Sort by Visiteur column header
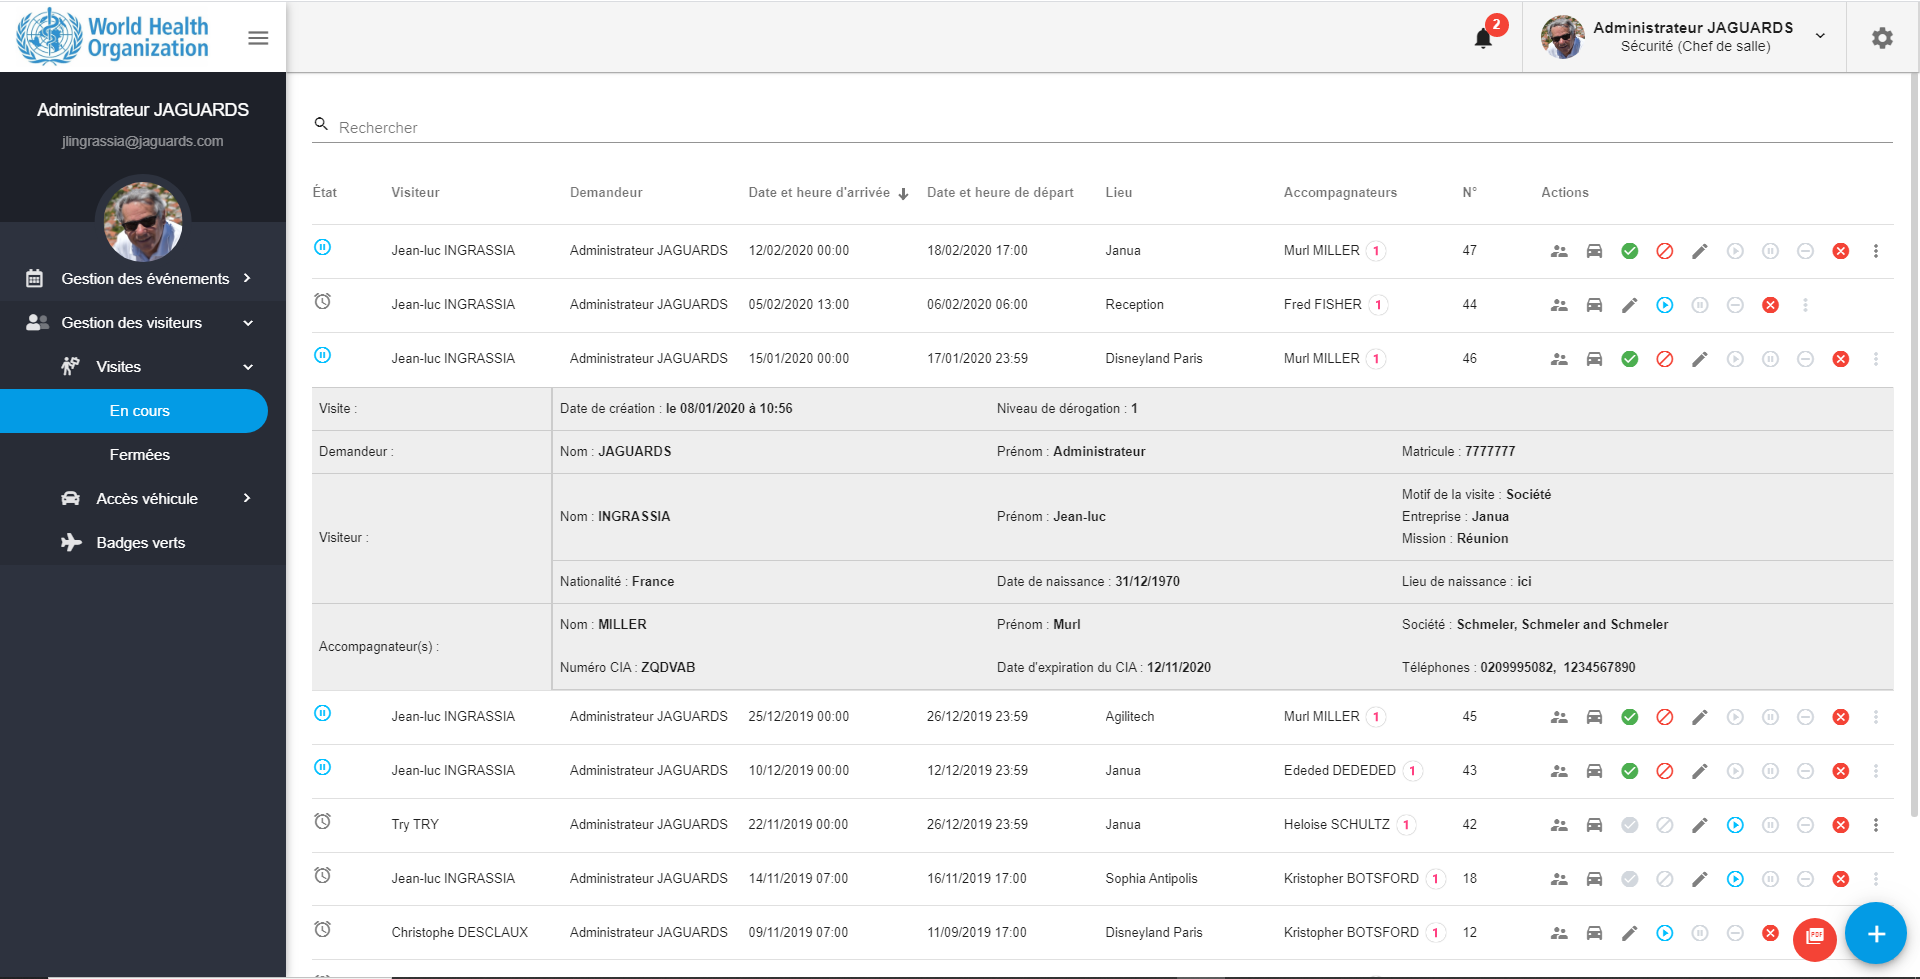The width and height of the screenshot is (1920, 979). [x=415, y=193]
